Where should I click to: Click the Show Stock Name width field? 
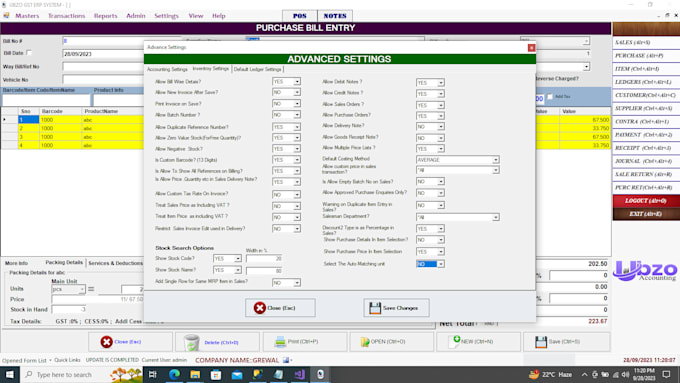pos(264,271)
